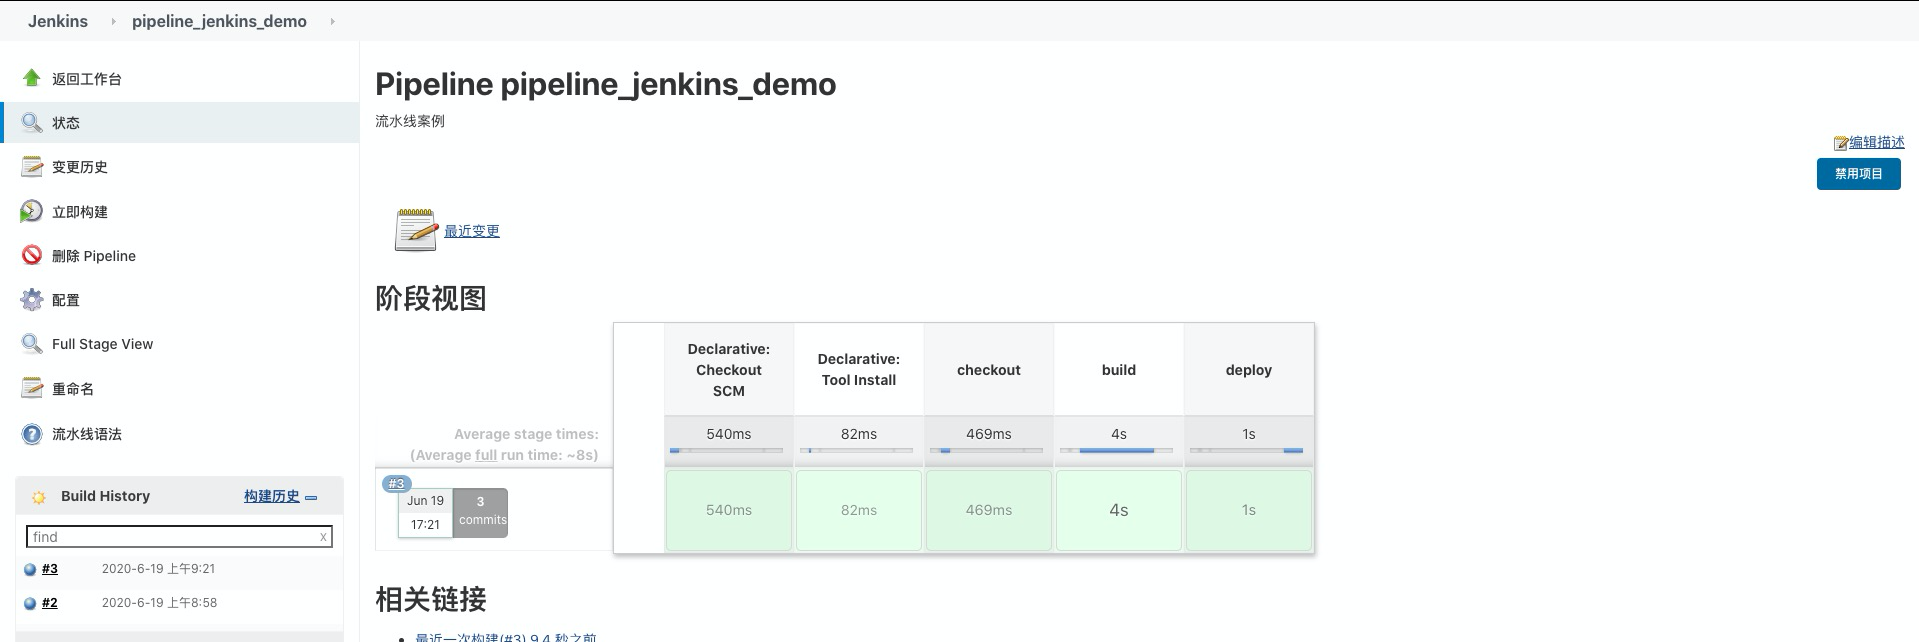Click the large notepad icon beside 最近变更
Image resolution: width=1919 pixels, height=642 pixels.
[x=416, y=229]
